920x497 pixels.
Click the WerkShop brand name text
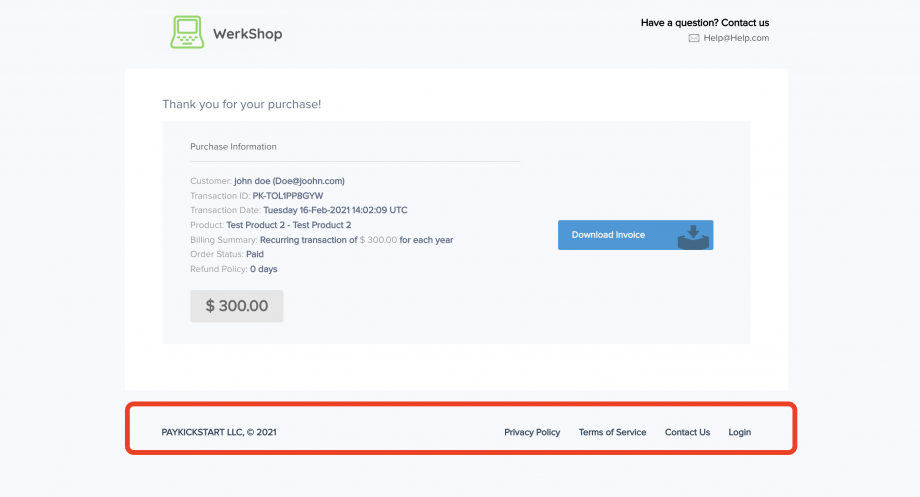pyautogui.click(x=247, y=34)
